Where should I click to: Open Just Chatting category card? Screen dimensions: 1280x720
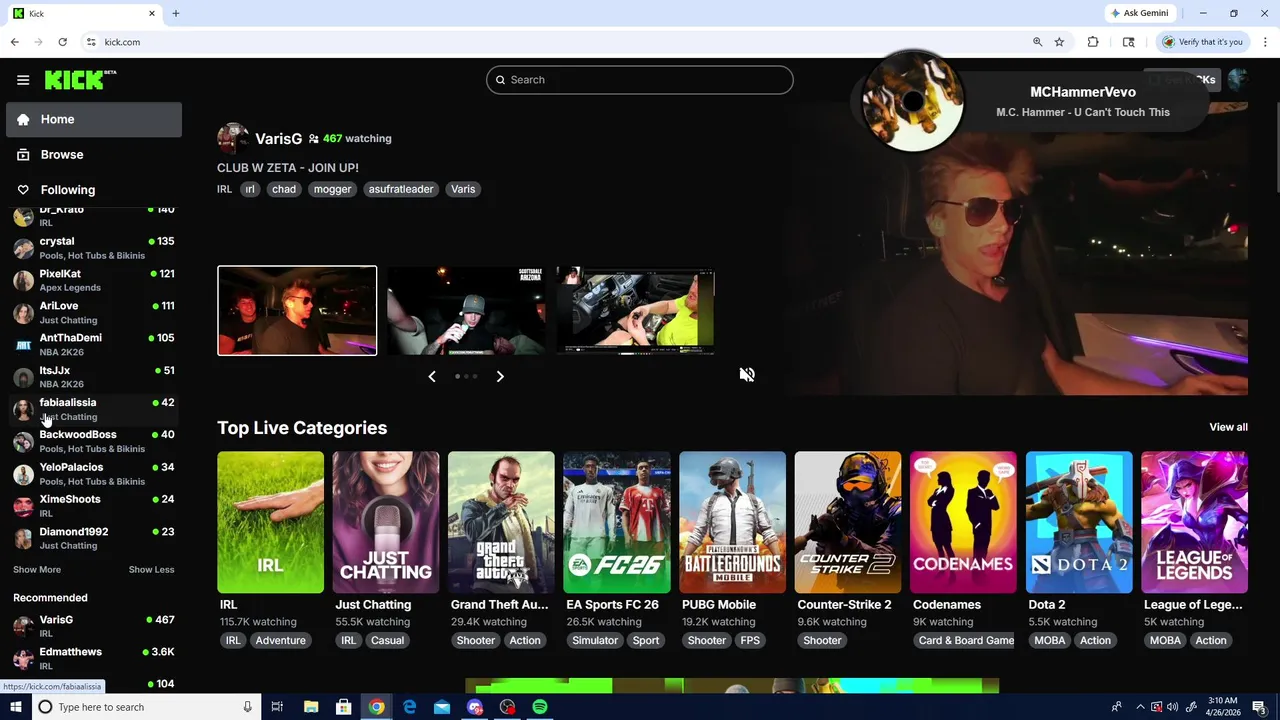pyautogui.click(x=386, y=522)
